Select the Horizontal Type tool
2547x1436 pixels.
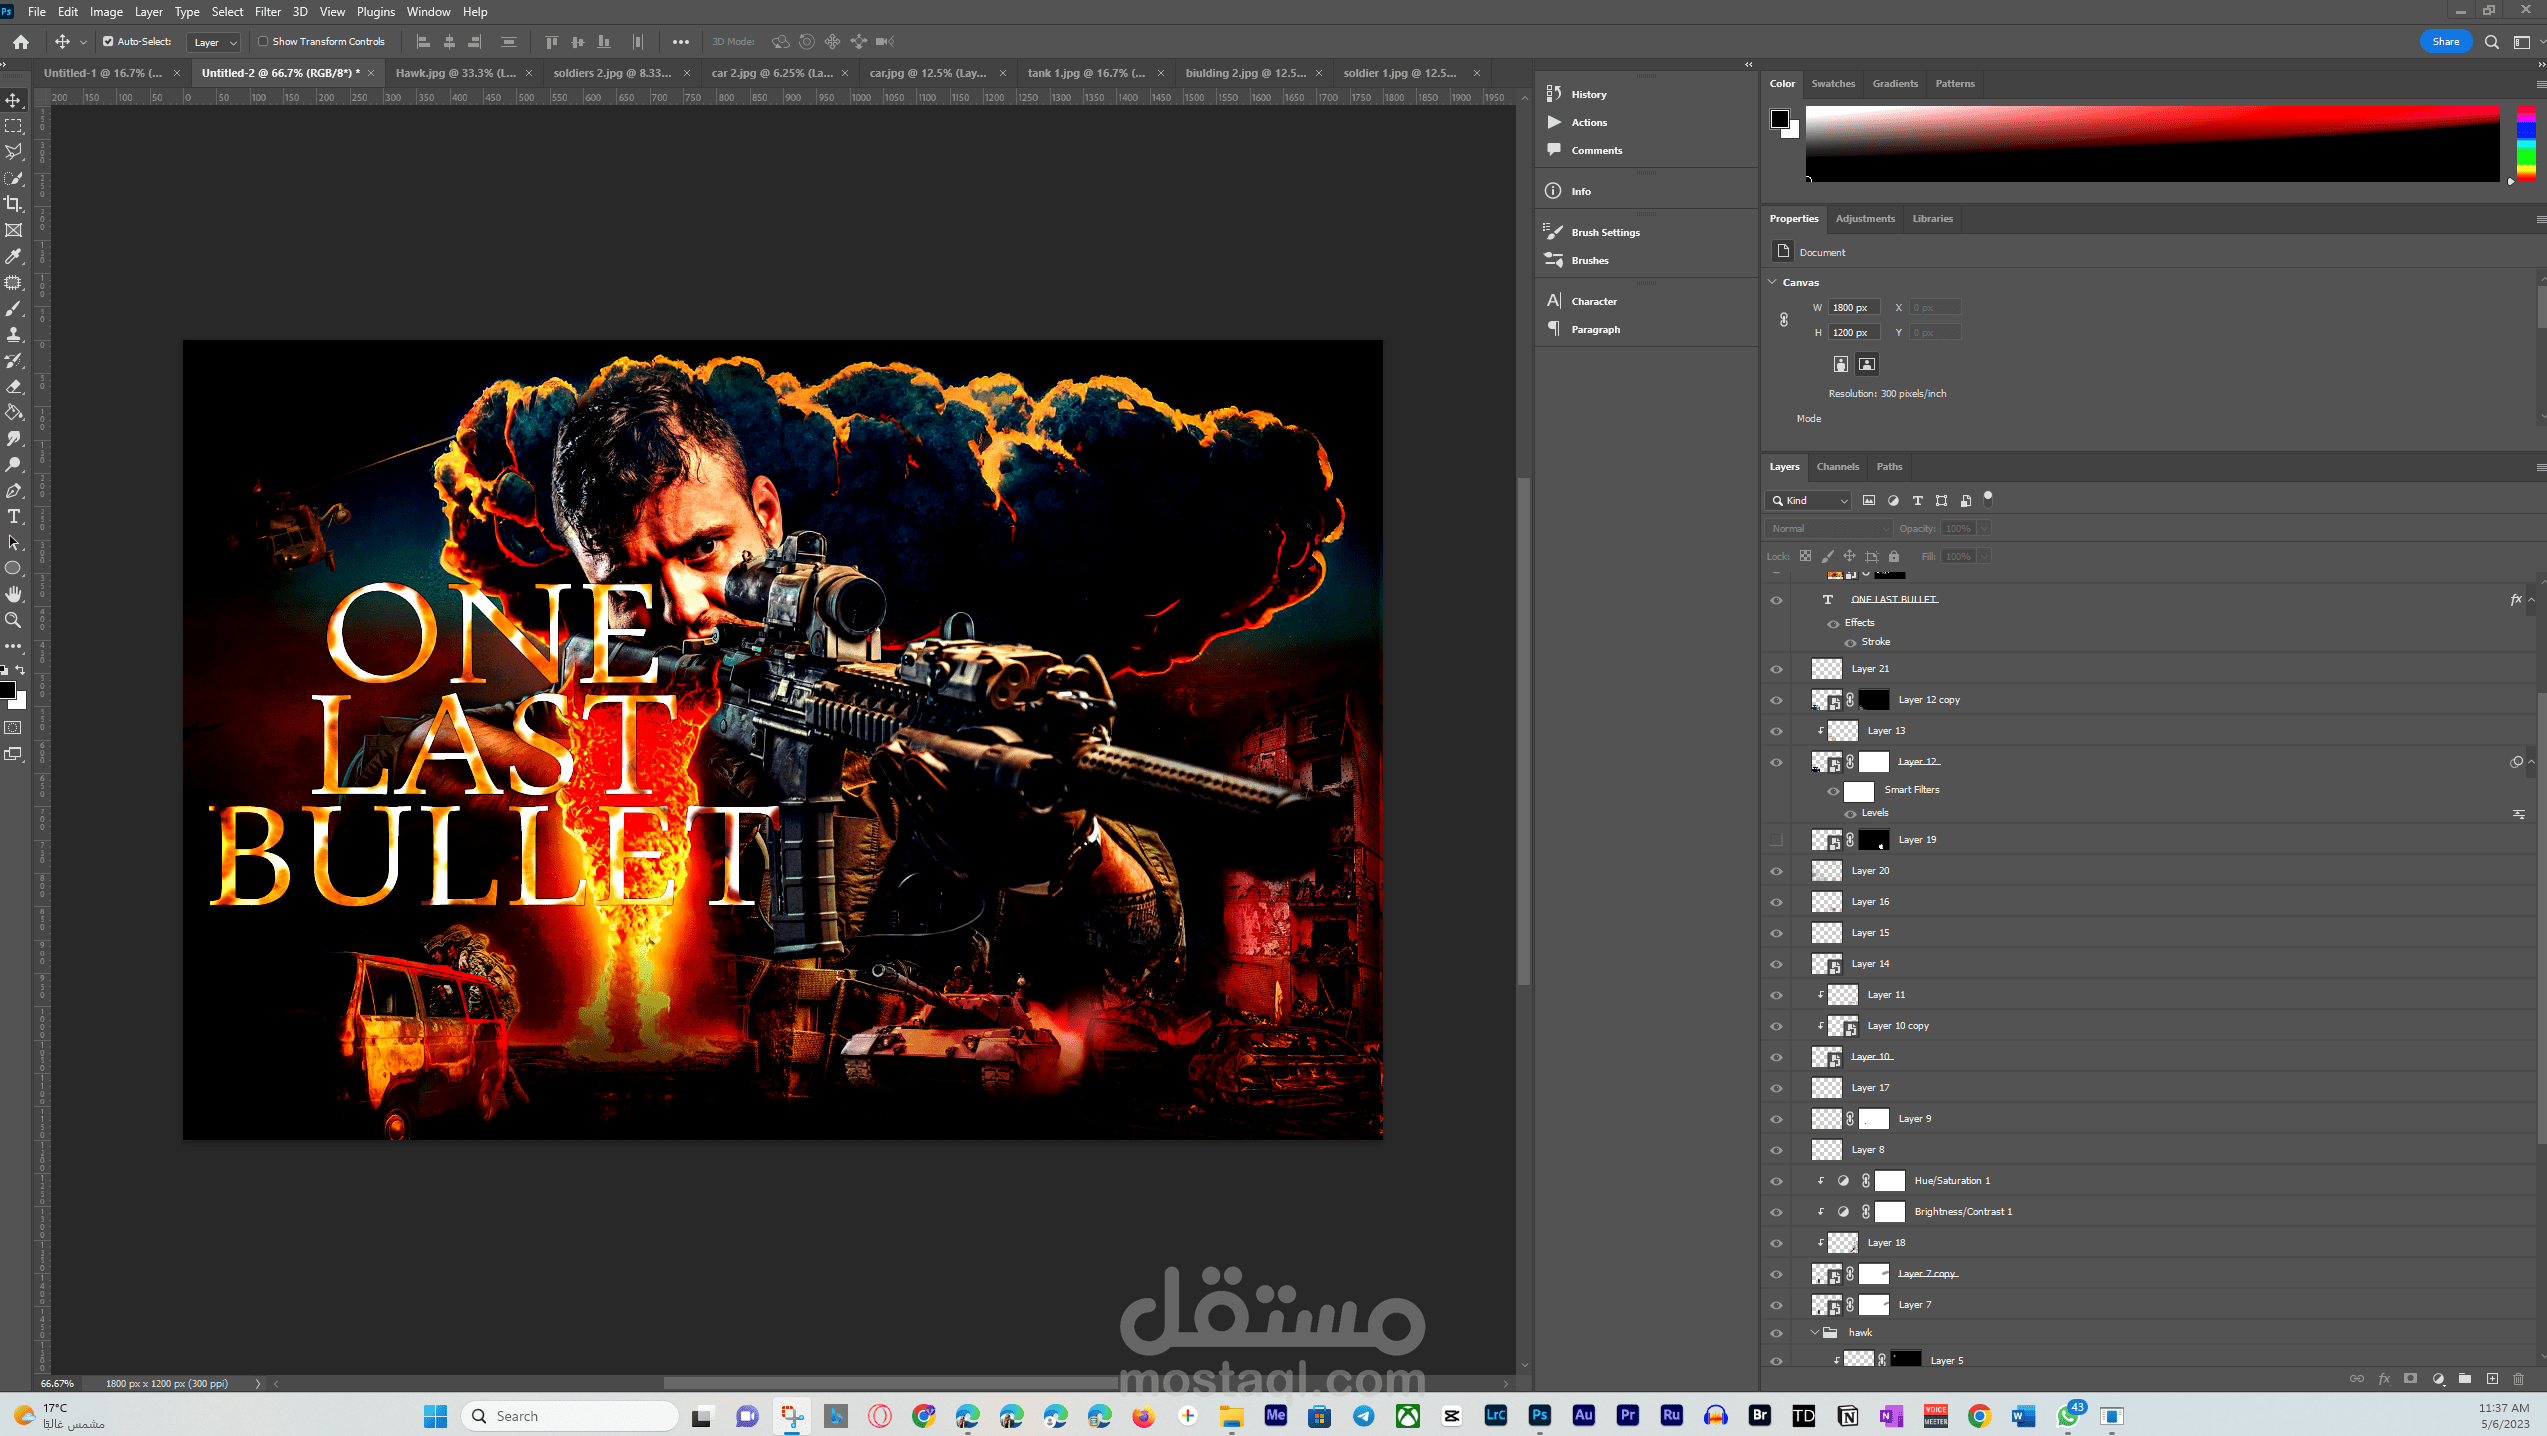coord(14,516)
